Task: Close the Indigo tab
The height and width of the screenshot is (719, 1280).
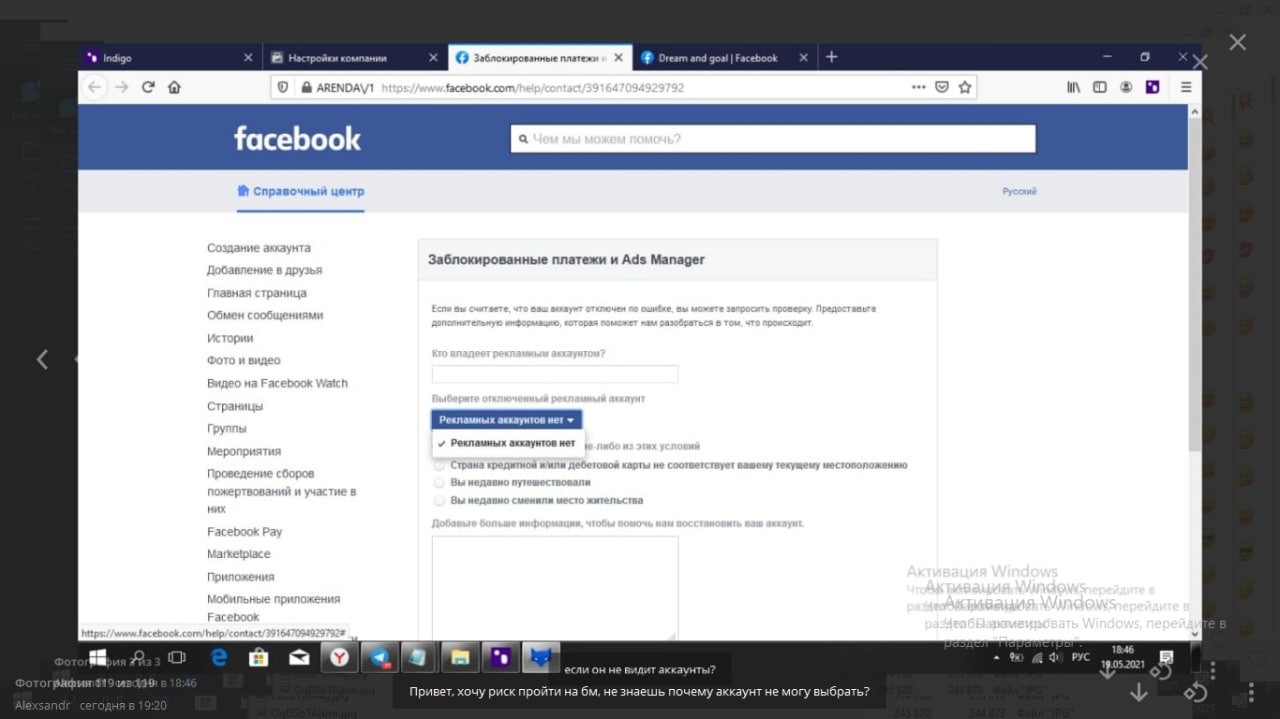Action: click(248, 58)
